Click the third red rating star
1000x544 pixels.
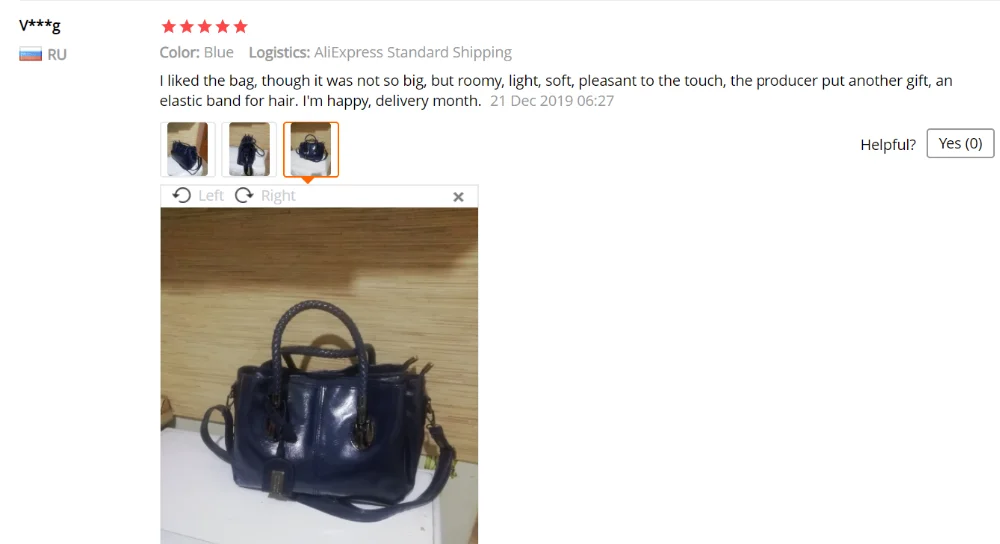click(204, 26)
